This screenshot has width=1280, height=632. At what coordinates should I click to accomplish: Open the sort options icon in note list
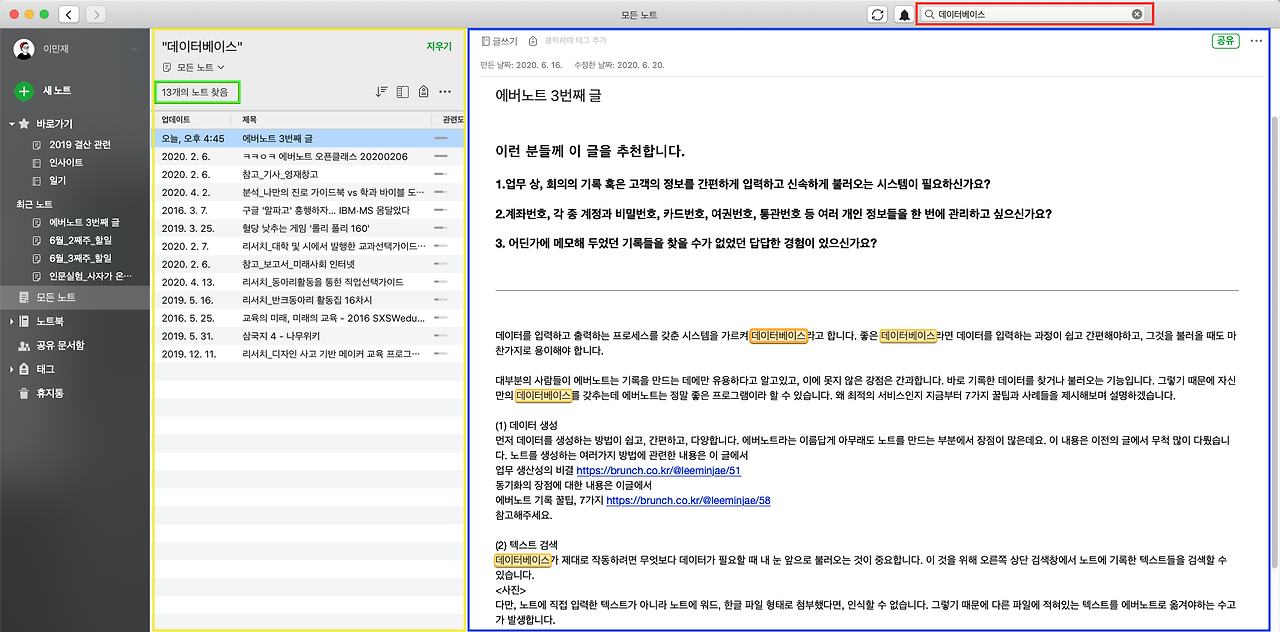click(x=381, y=91)
